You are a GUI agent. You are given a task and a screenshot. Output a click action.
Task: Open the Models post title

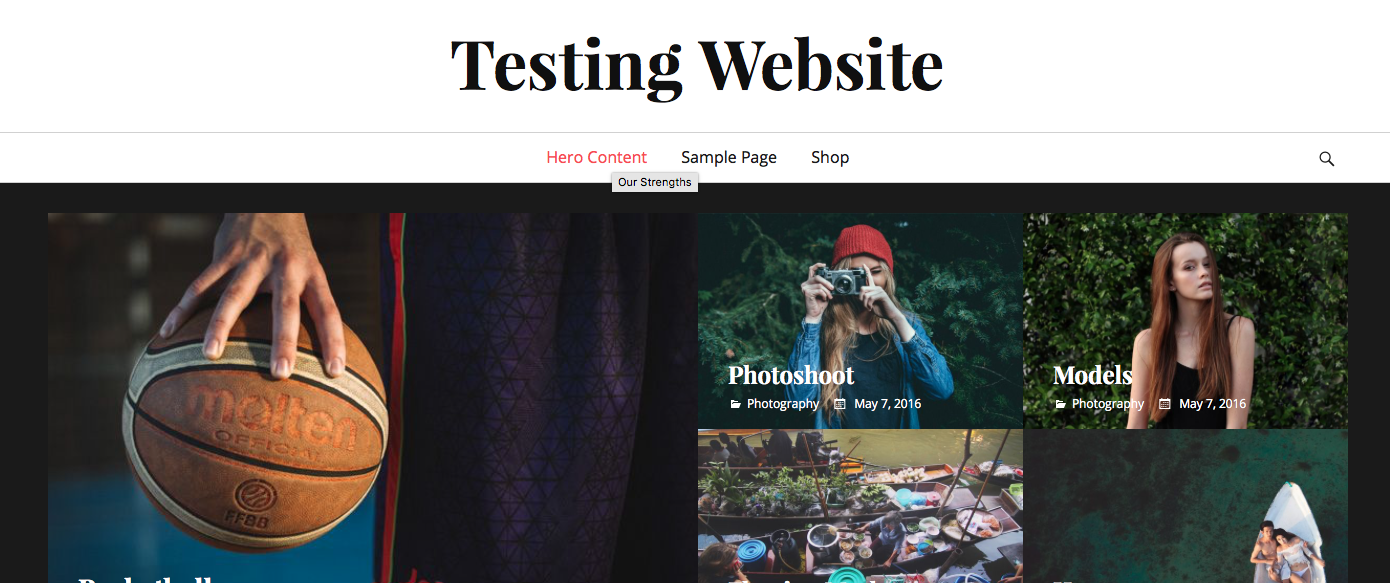point(1092,375)
